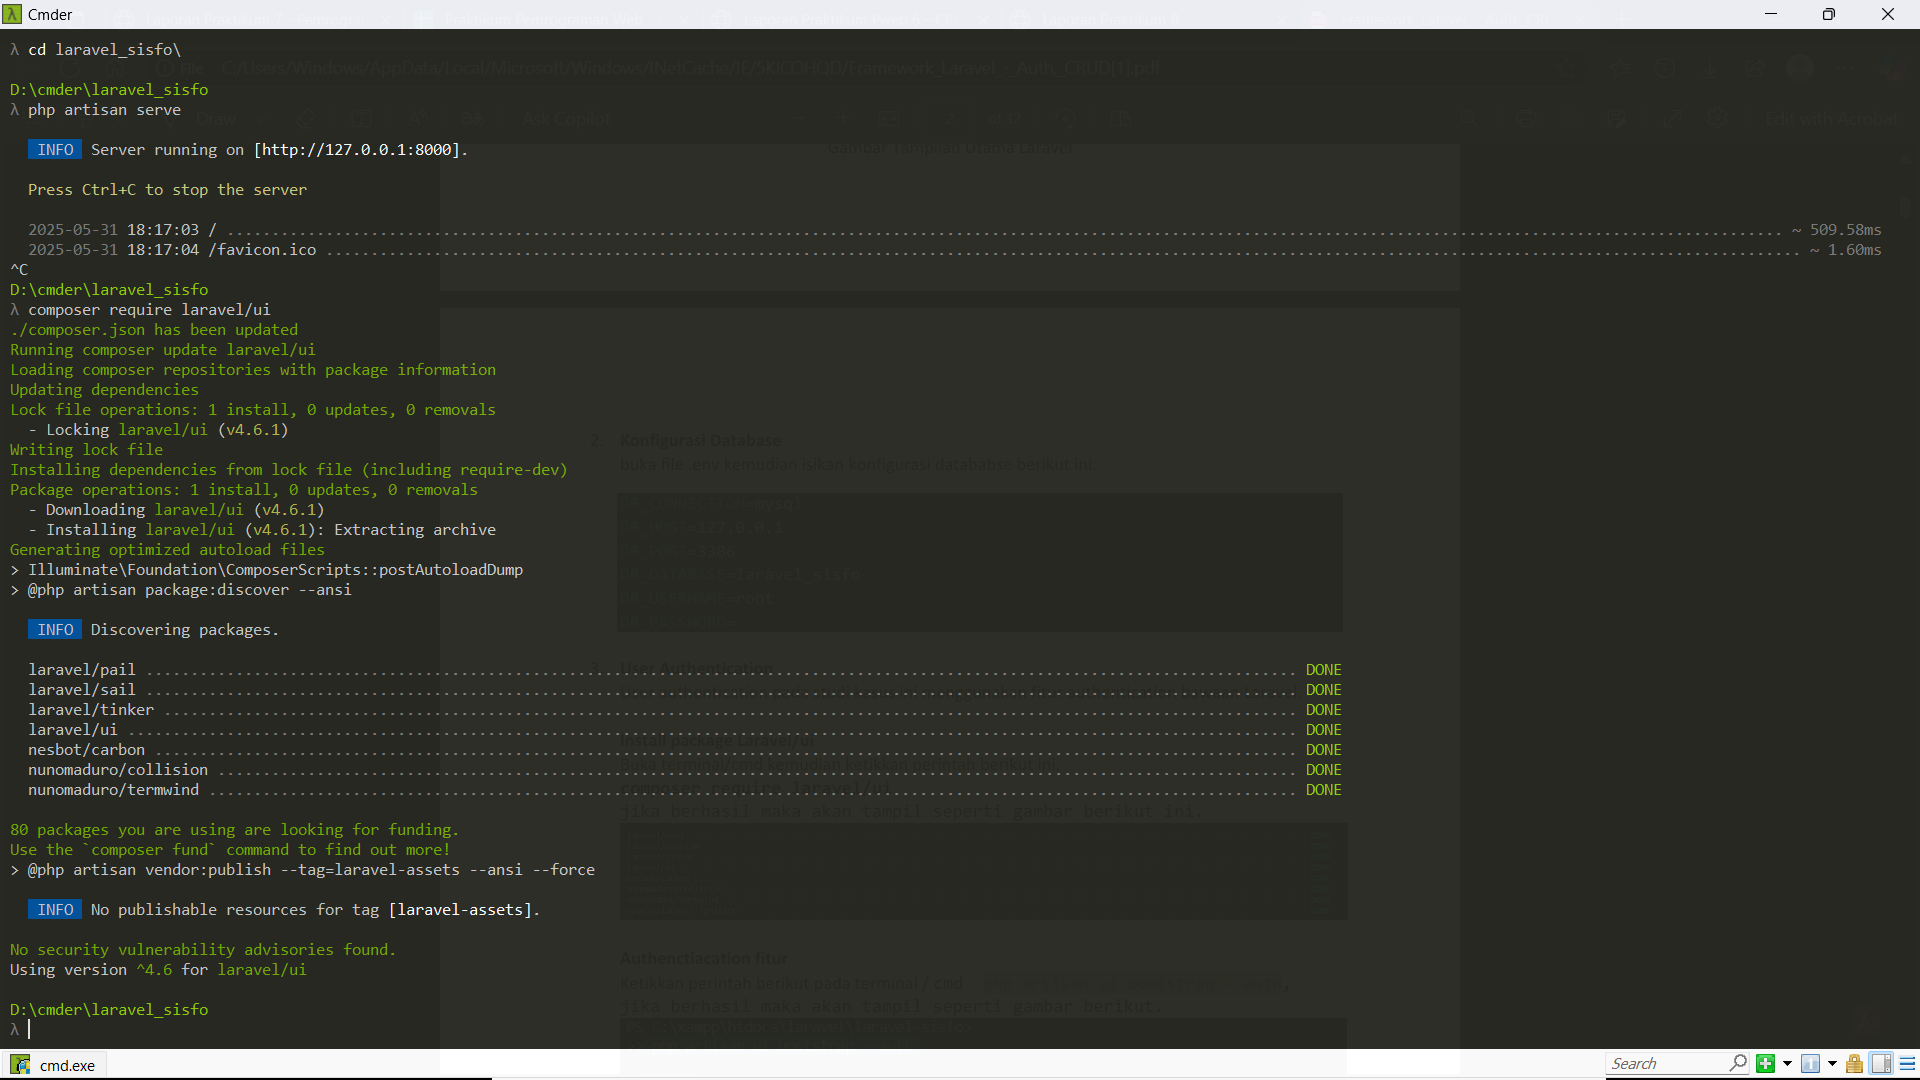Click the current lambda prompt cursor line
This screenshot has width=1920, height=1080.
click(30, 1029)
